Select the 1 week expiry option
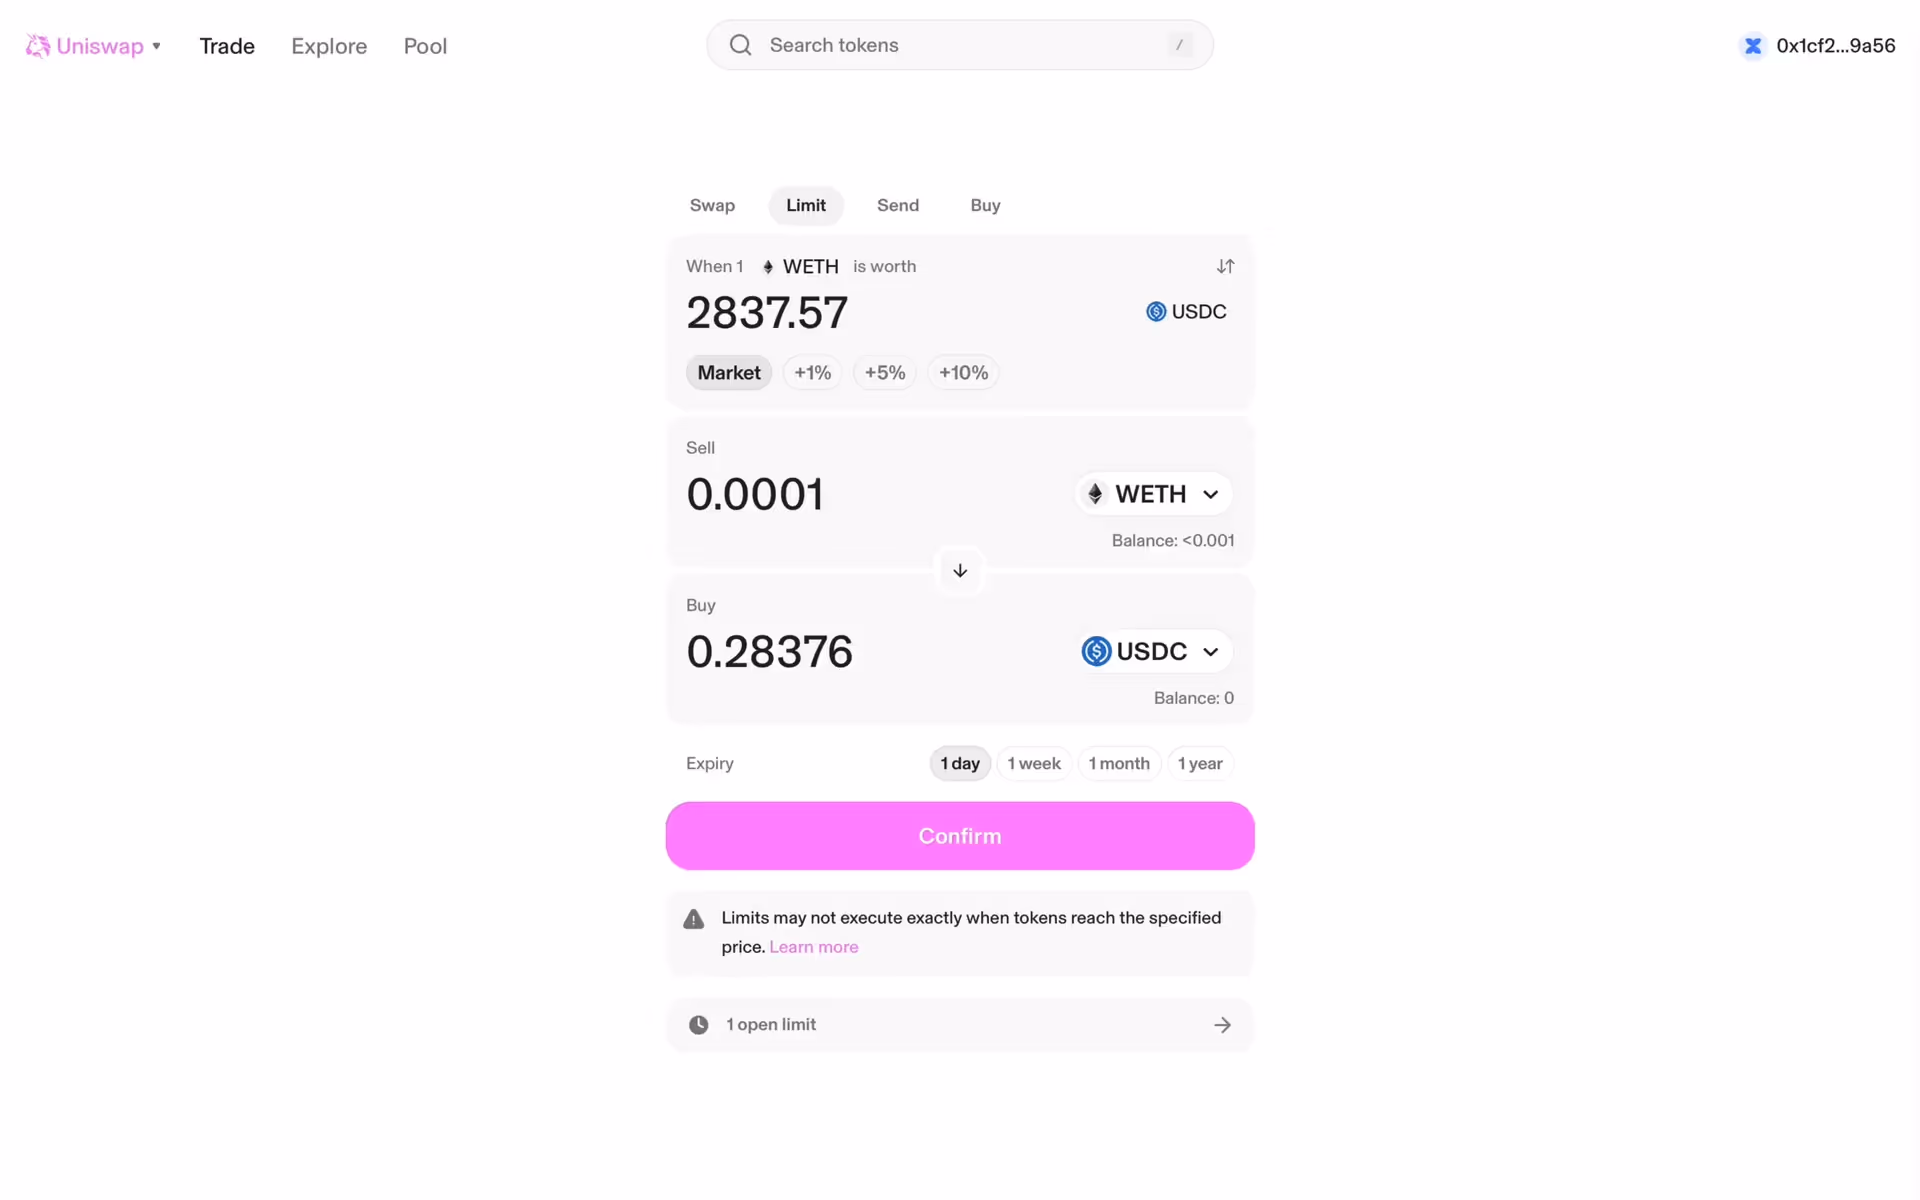The image size is (1920, 1200). [x=1034, y=764]
